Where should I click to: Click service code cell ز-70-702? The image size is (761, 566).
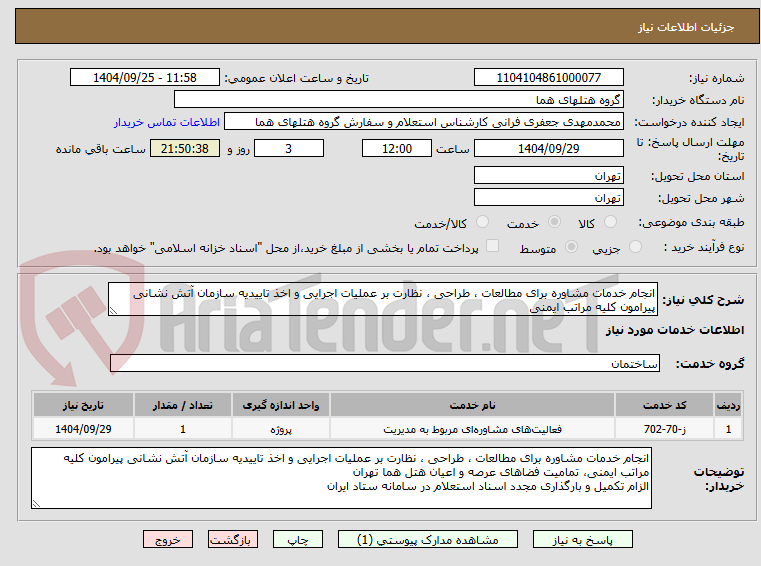click(x=664, y=429)
